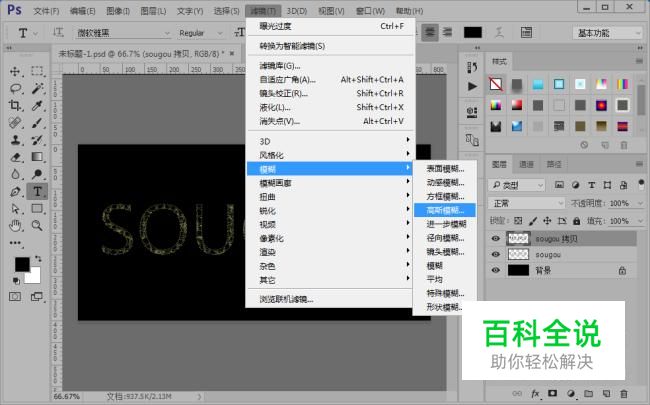650x405 pixels.
Task: Open the layer filter 类型 dropdown
Action: coord(516,185)
